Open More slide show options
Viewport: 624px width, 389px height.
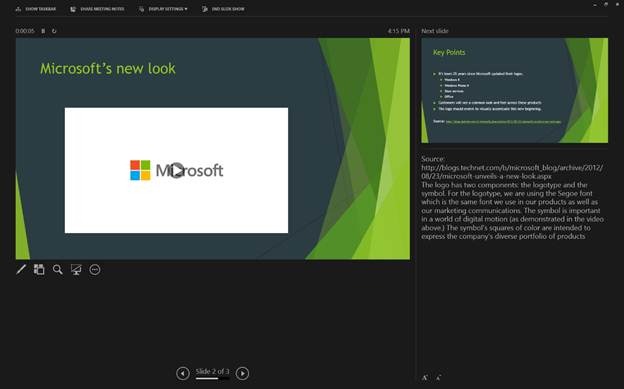95,270
